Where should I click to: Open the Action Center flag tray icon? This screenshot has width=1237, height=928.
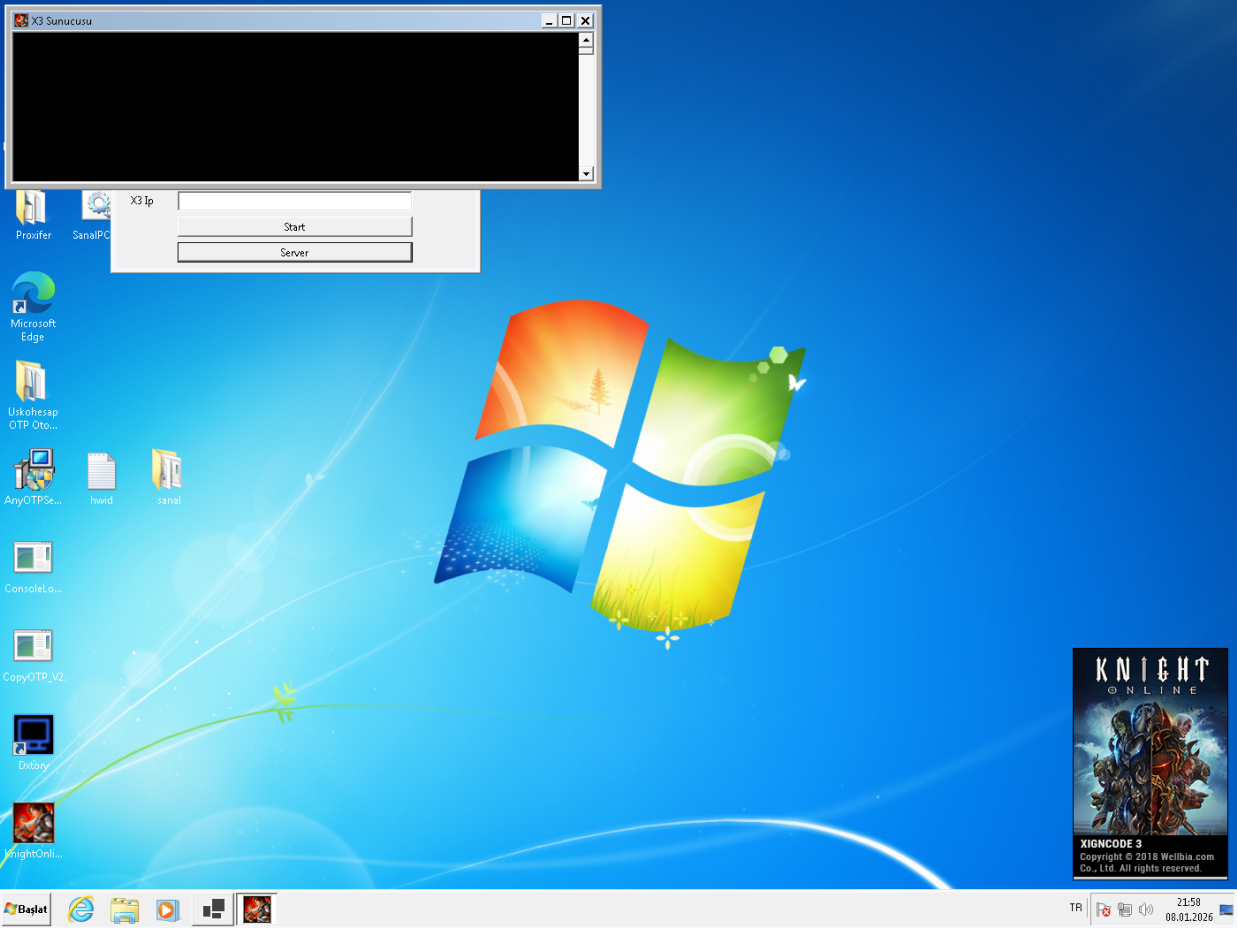coord(1104,910)
